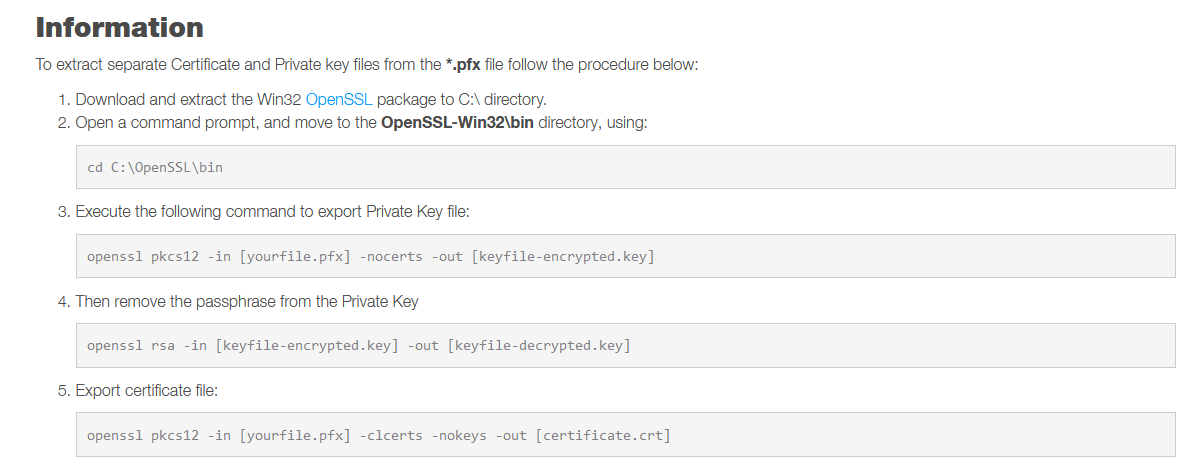Click the bold "*.pfx" text in intro
Image resolution: width=1202 pixels, height=474 pixels.
click(462, 64)
